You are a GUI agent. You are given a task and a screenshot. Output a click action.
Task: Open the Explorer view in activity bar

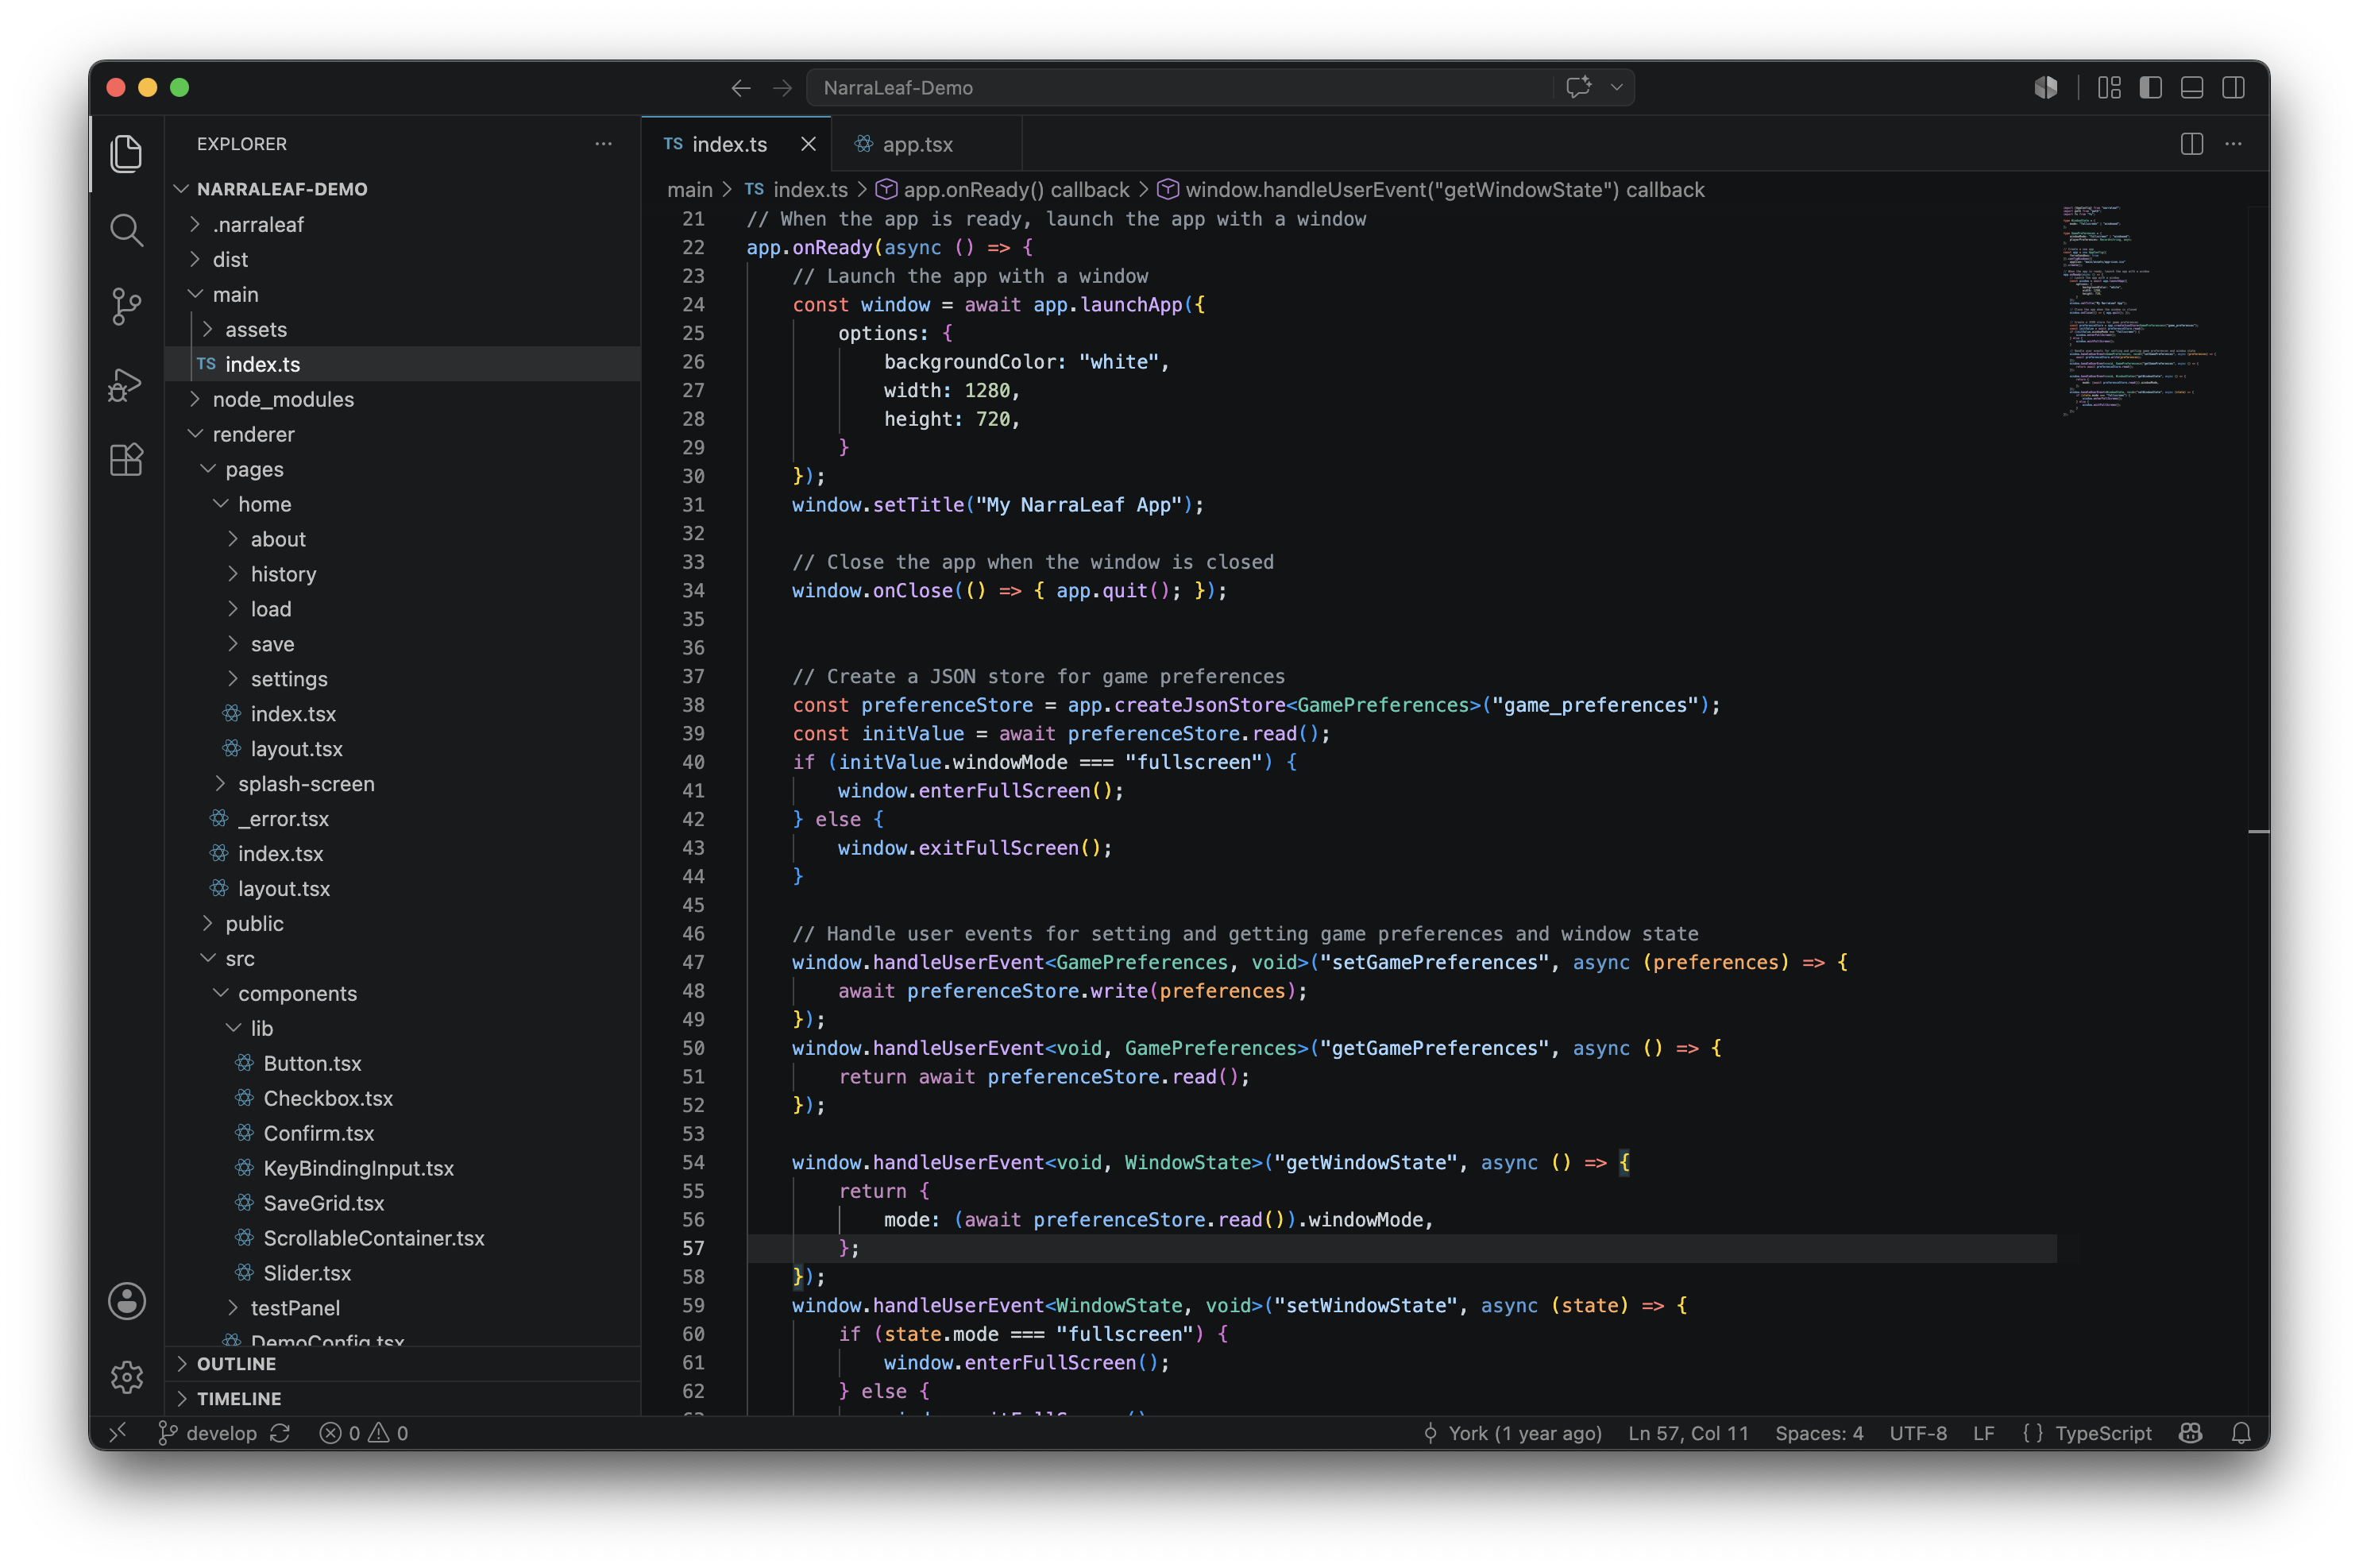click(x=126, y=154)
